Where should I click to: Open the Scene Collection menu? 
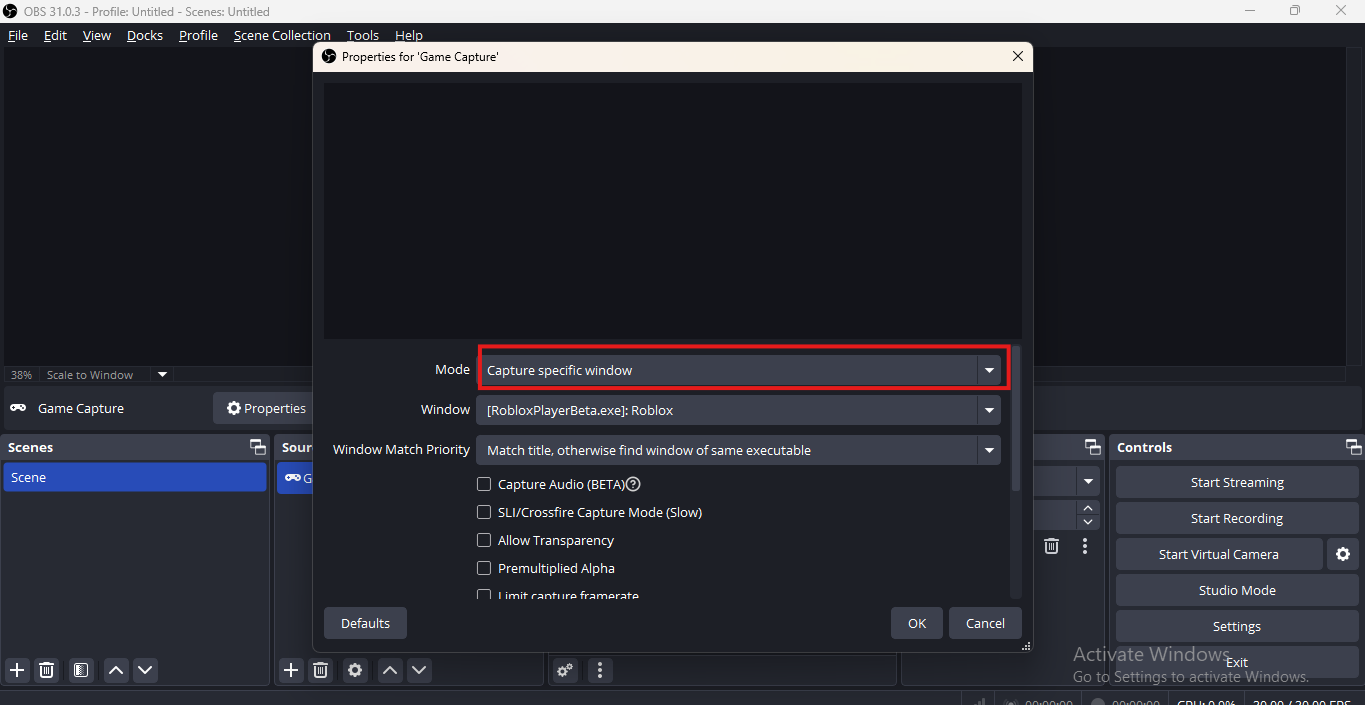tap(282, 35)
